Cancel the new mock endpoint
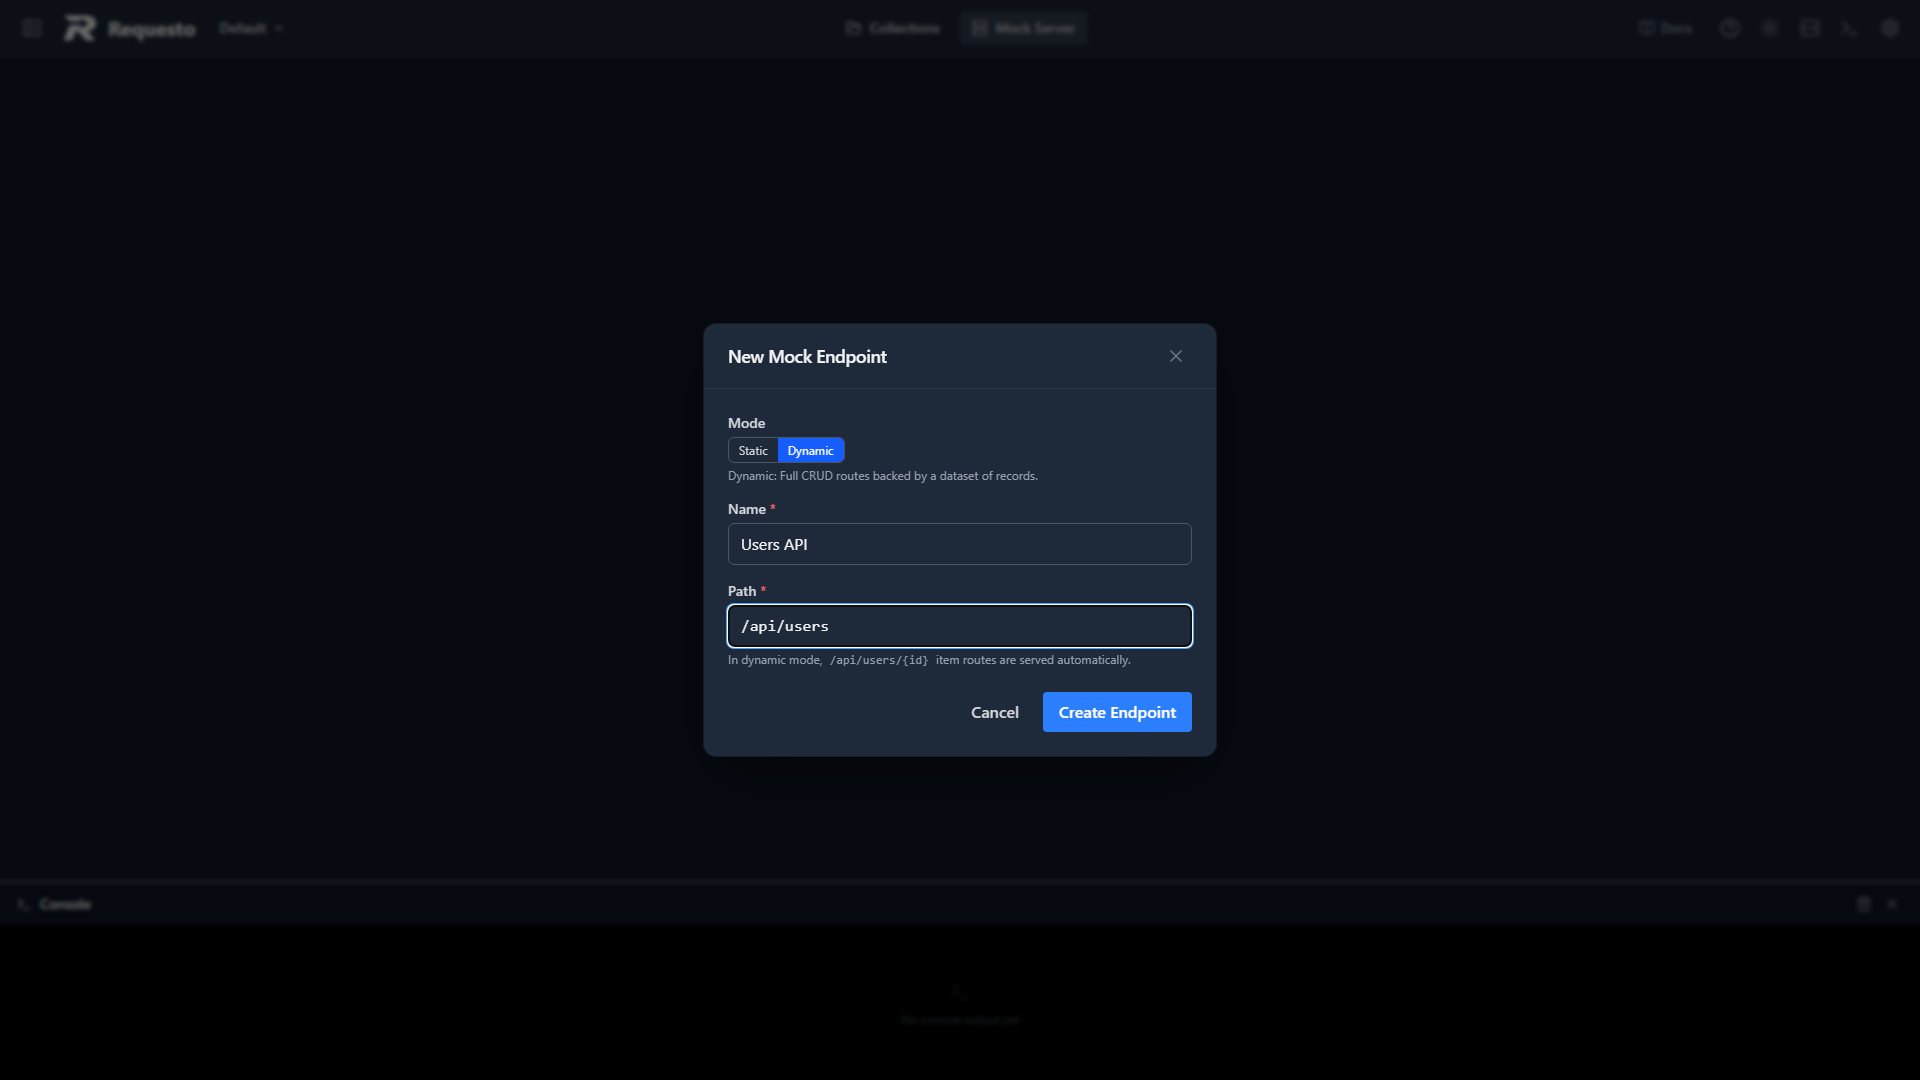 tap(995, 712)
